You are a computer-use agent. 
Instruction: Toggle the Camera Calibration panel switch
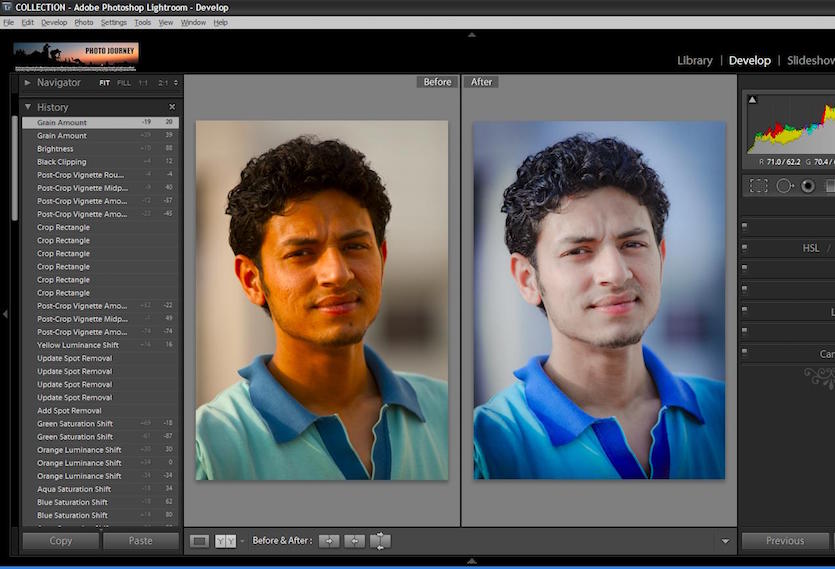tap(744, 352)
